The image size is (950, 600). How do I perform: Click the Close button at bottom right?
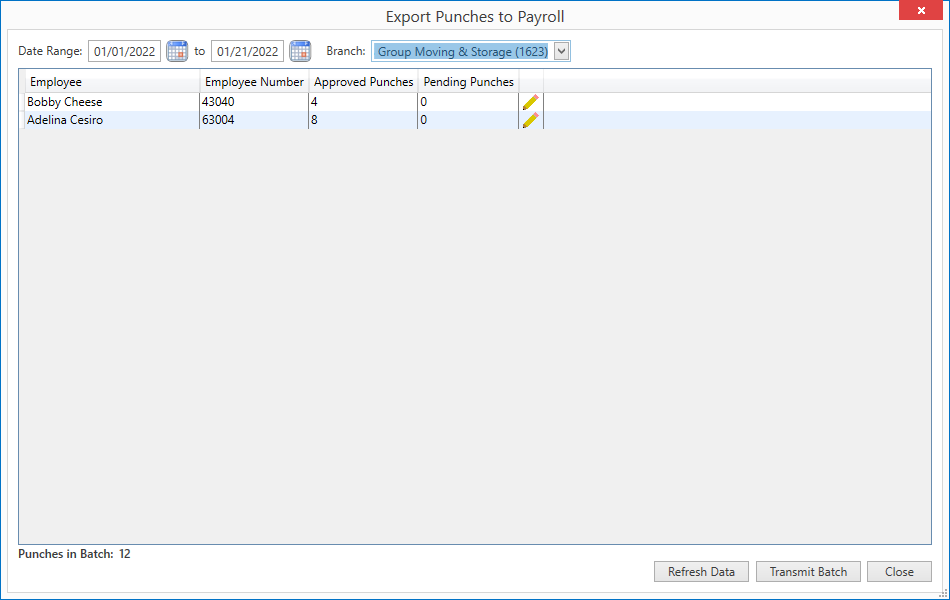(x=898, y=571)
